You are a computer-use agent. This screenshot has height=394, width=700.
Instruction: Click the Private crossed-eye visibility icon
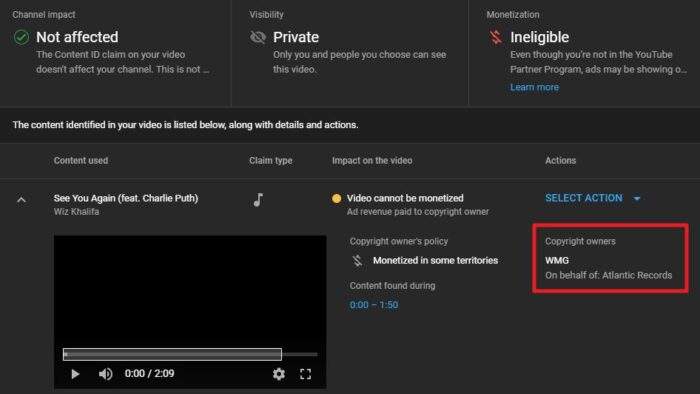pyautogui.click(x=258, y=37)
